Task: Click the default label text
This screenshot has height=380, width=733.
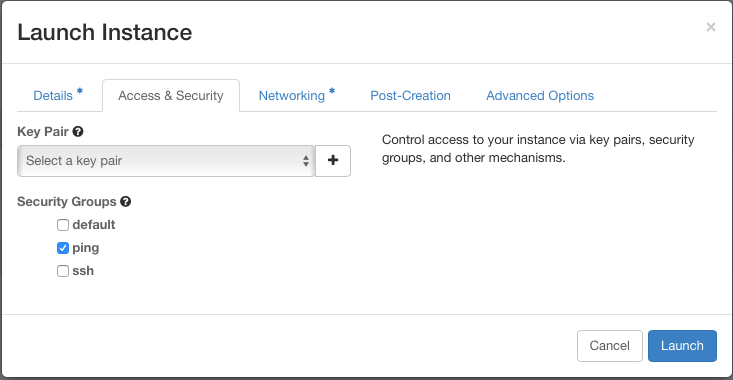Action: click(93, 225)
